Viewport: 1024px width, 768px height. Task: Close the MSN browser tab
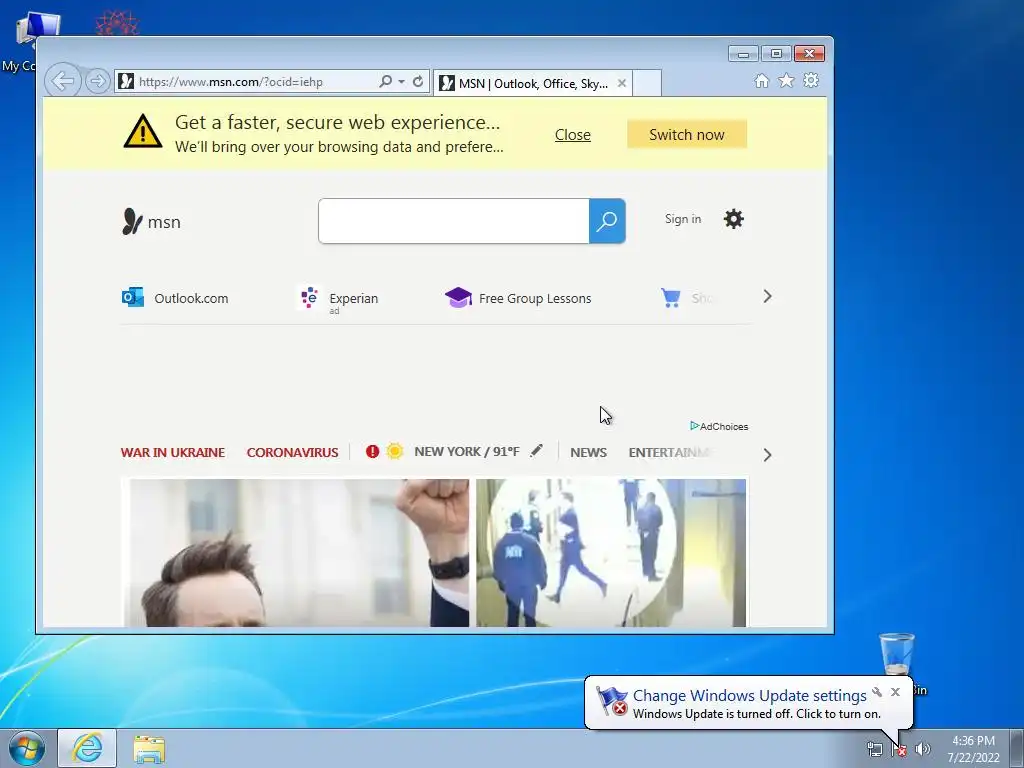pyautogui.click(x=622, y=84)
